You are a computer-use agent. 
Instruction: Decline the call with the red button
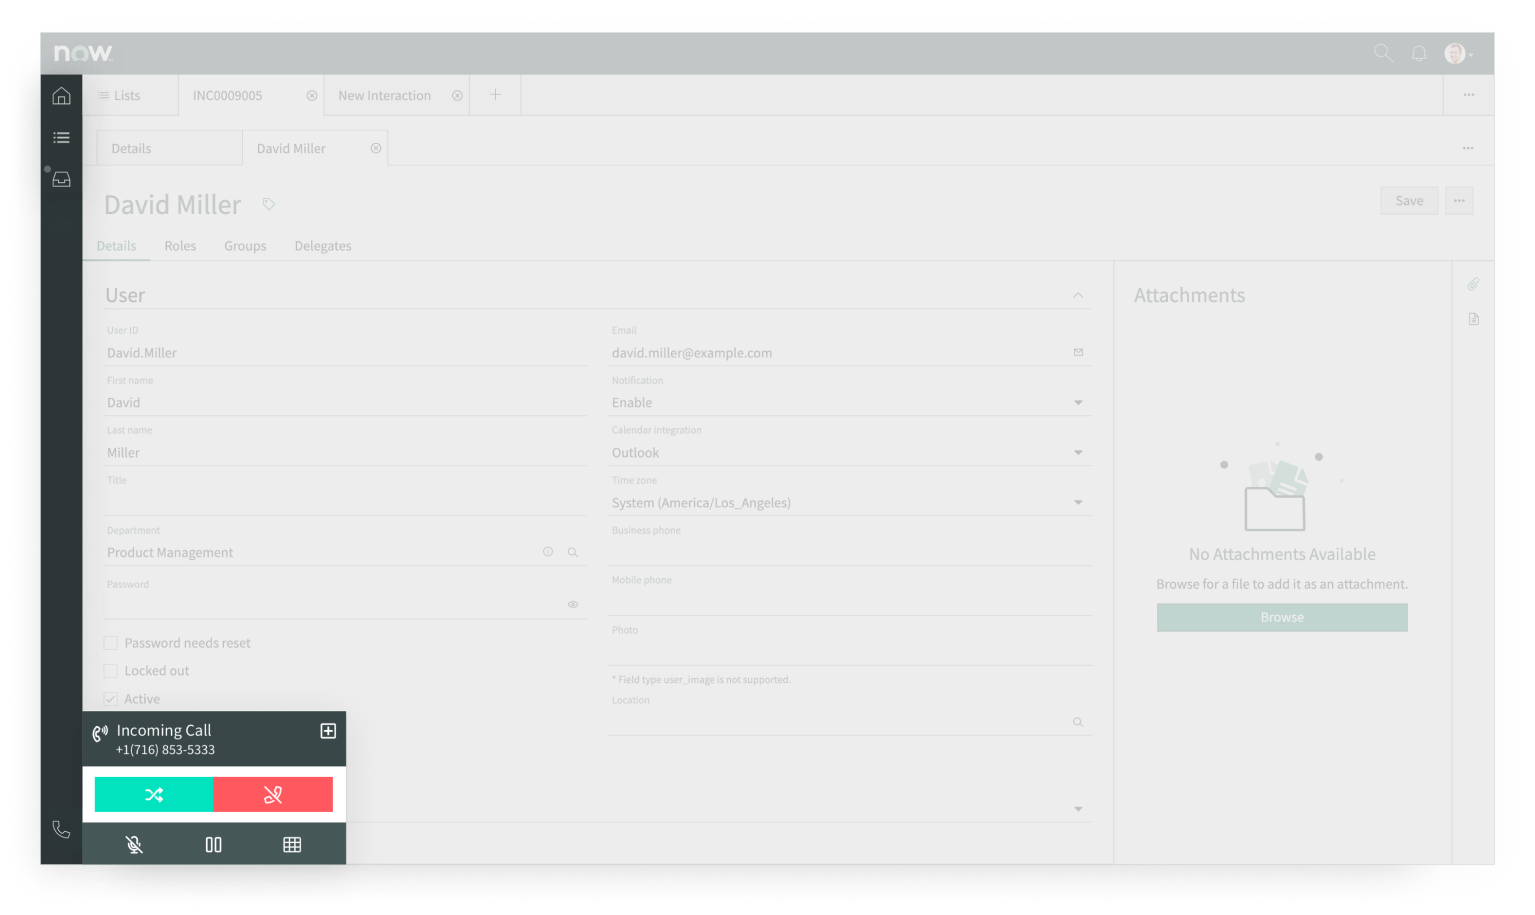point(273,795)
